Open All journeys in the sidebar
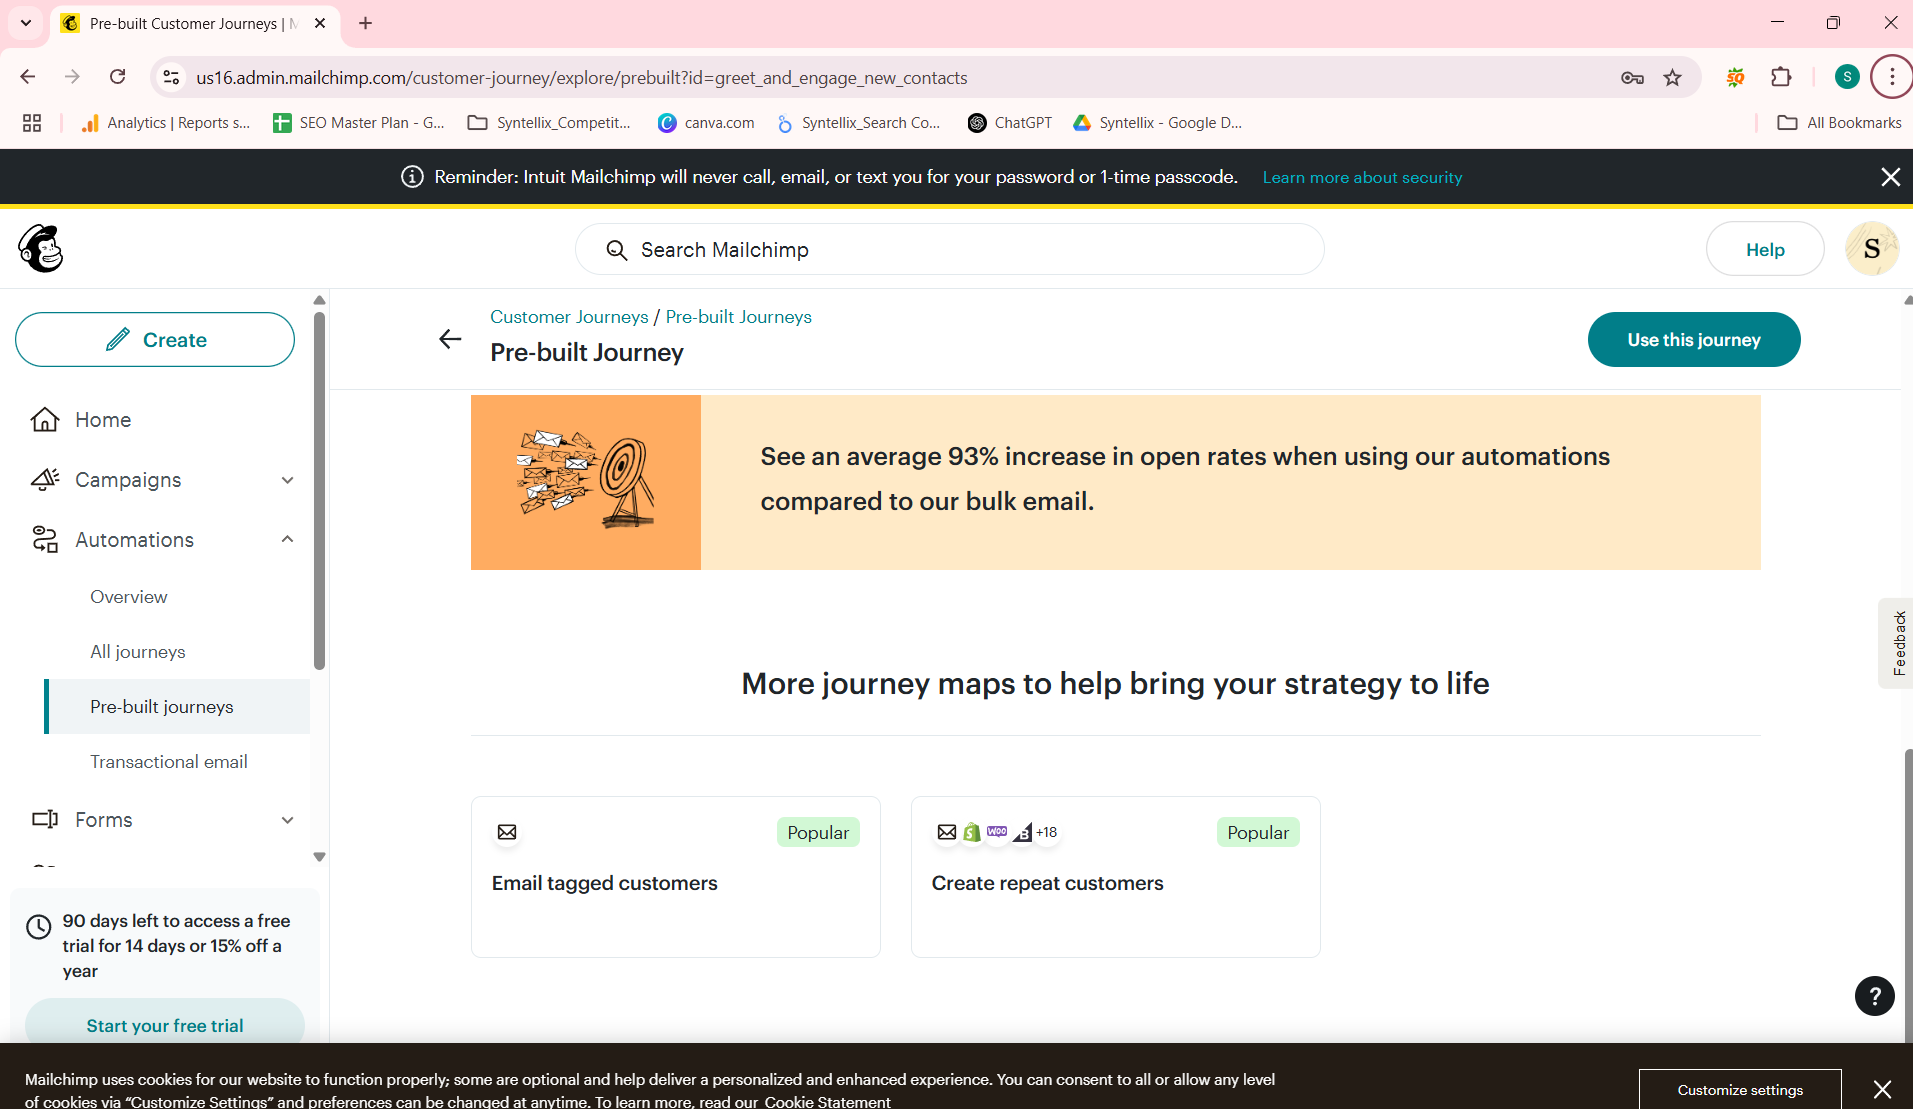 (x=138, y=652)
